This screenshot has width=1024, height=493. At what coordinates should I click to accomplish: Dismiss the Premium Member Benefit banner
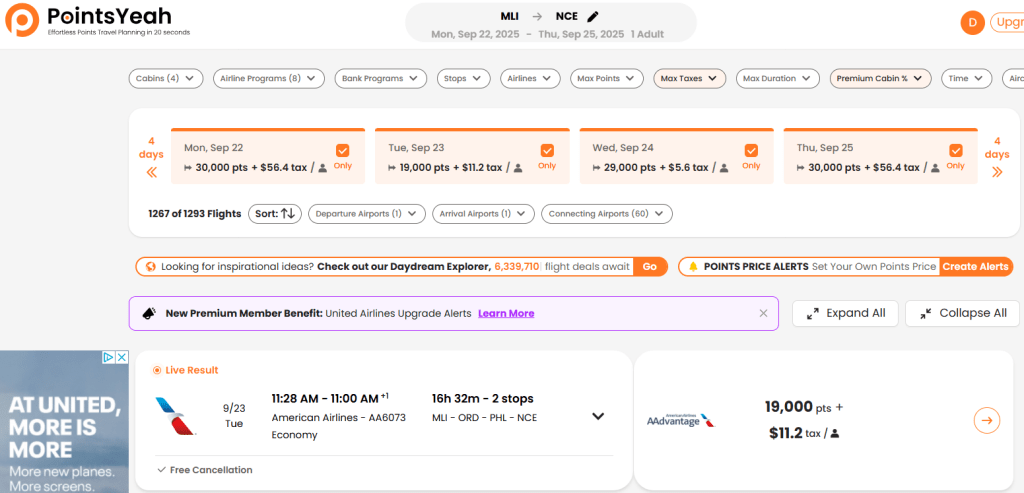point(763,313)
